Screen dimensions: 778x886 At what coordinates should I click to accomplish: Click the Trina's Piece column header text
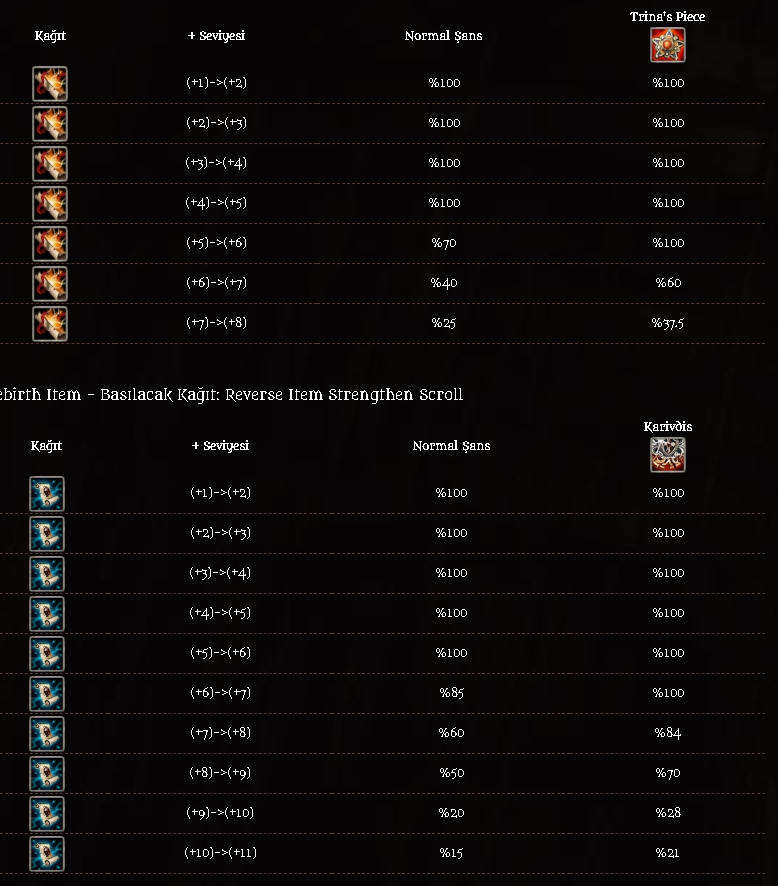click(667, 17)
